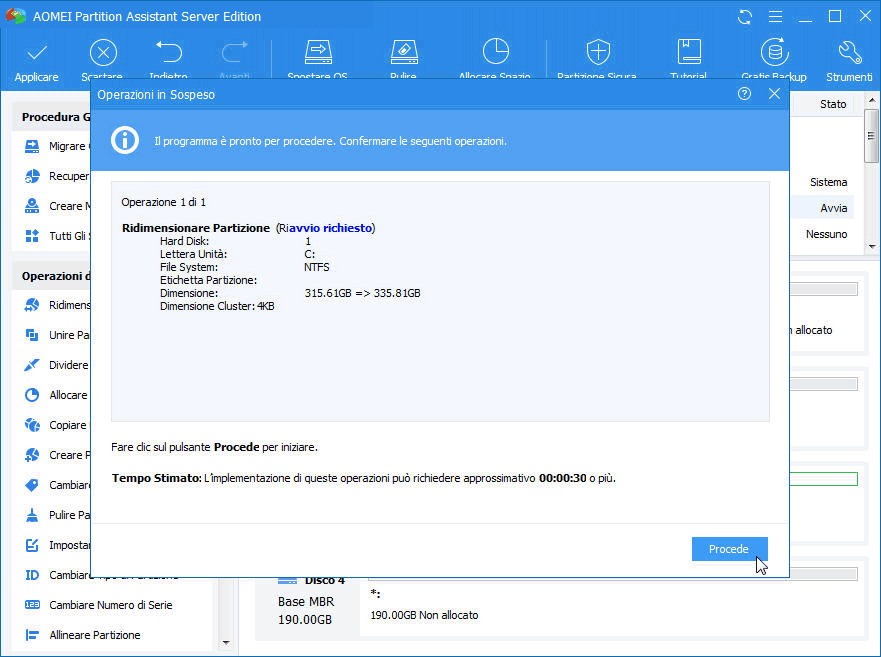This screenshot has width=881, height=657.
Task: Open the Tutorial book icon
Action: [x=689, y=52]
